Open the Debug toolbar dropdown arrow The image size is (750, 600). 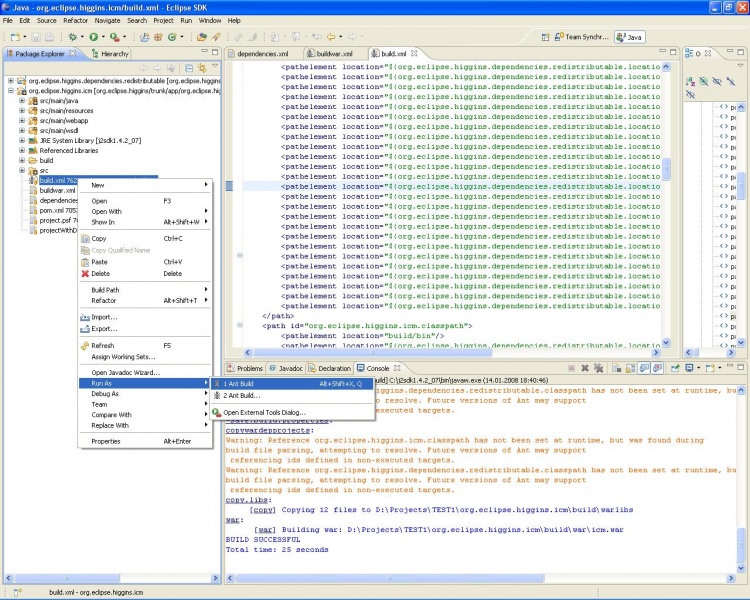(82, 37)
